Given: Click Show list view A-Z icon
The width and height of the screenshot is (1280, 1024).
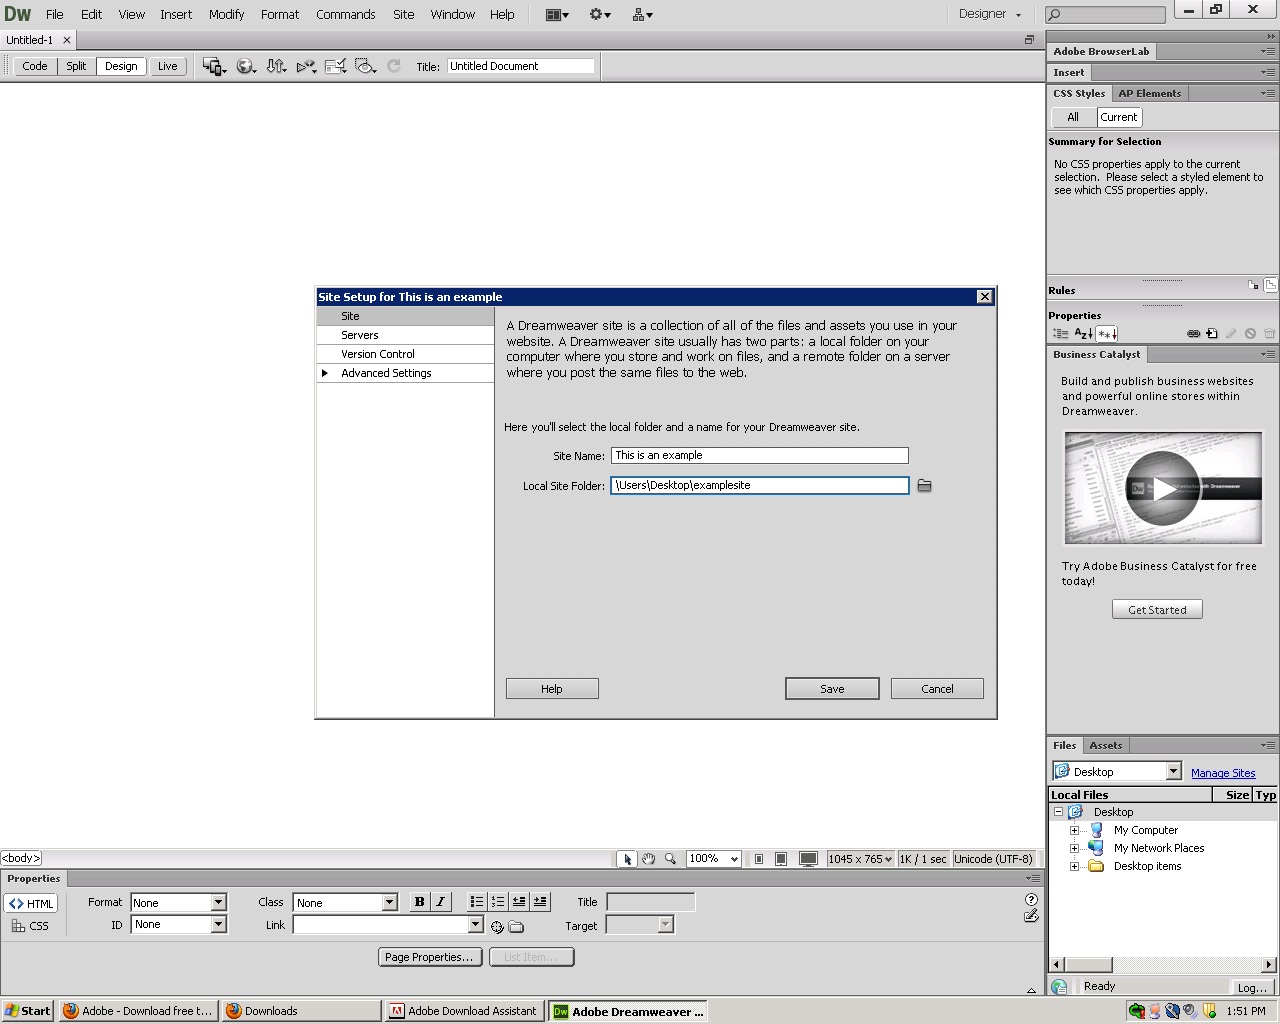Looking at the screenshot, I should click(1084, 334).
